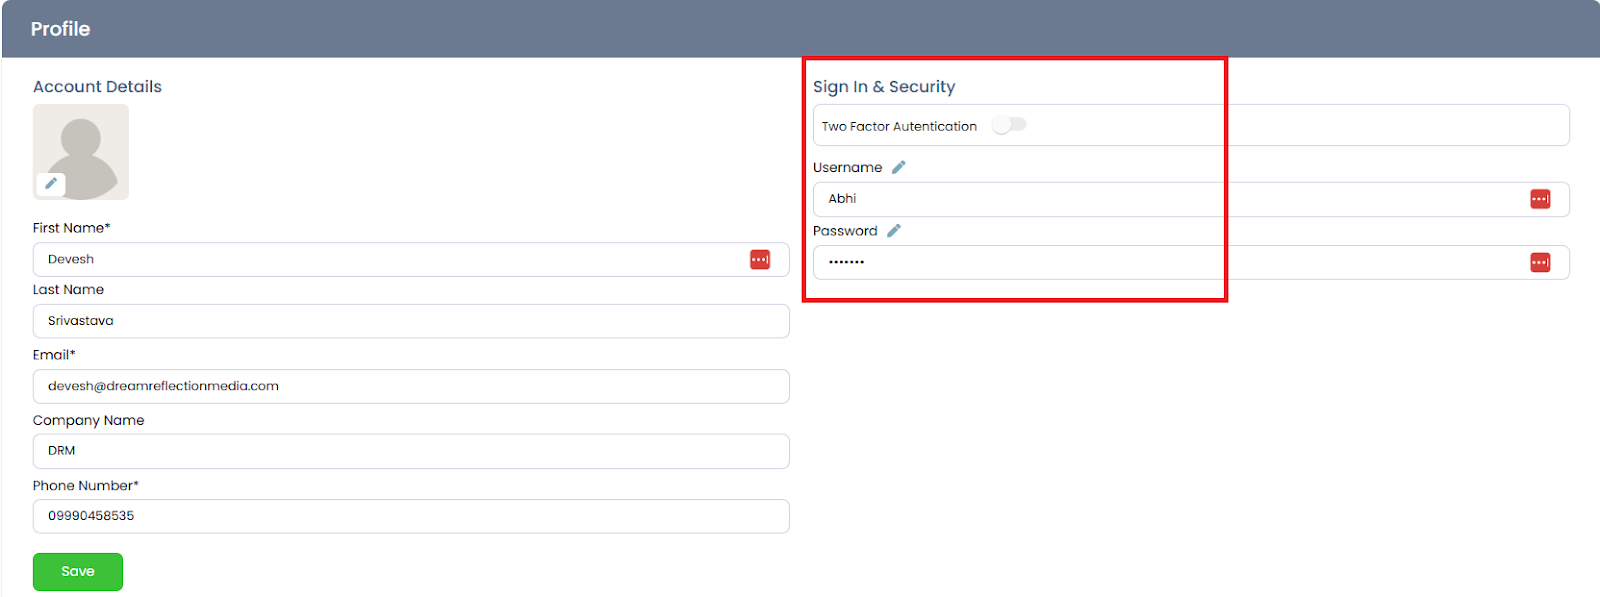The width and height of the screenshot is (1600, 597).
Task: Focus the Phone Number input field
Action: pyautogui.click(x=410, y=516)
